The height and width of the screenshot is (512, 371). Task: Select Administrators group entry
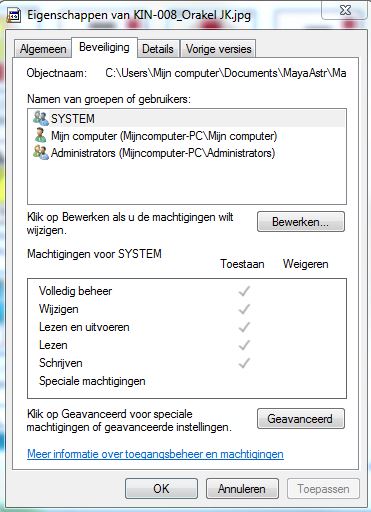tap(187, 153)
